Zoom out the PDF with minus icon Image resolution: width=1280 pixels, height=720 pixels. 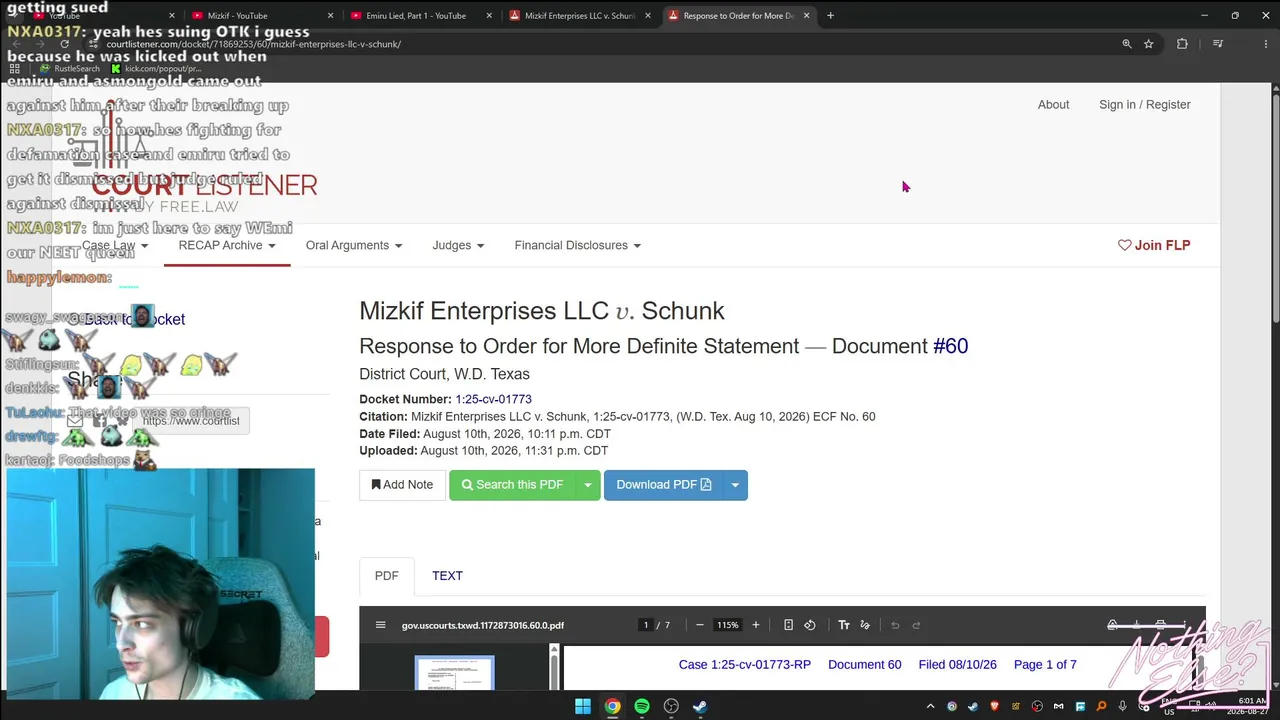[700, 625]
